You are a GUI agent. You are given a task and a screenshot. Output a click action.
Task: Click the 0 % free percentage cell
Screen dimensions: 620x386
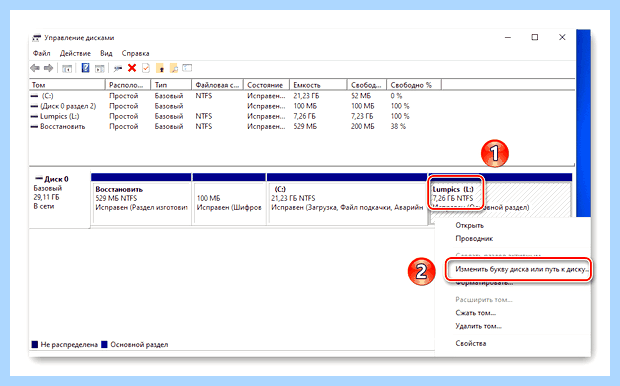[x=396, y=96]
